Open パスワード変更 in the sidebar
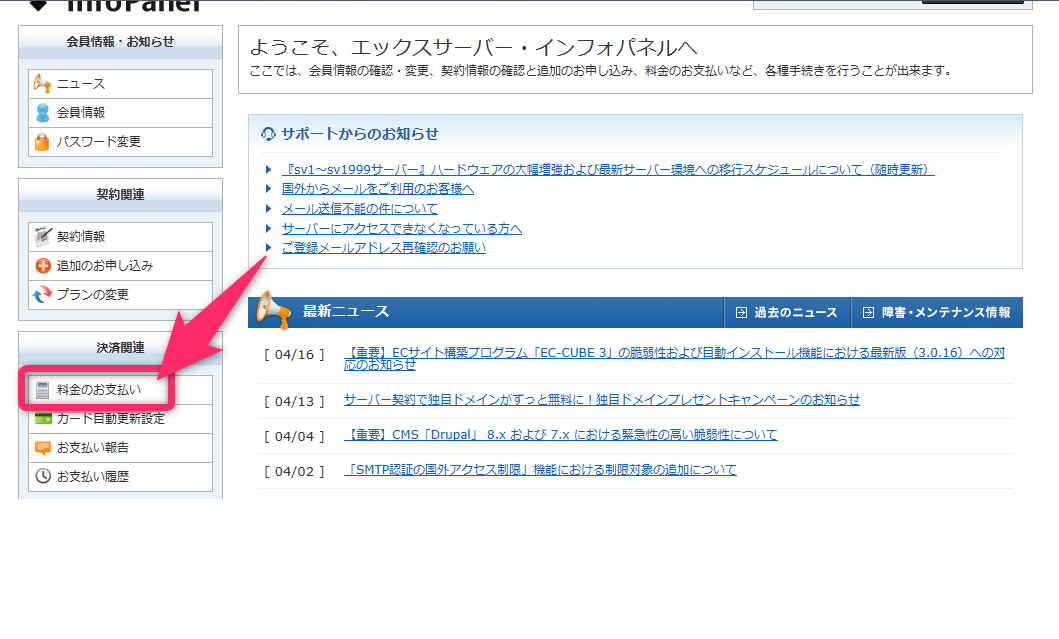This screenshot has height=639, width=1059. [120, 142]
